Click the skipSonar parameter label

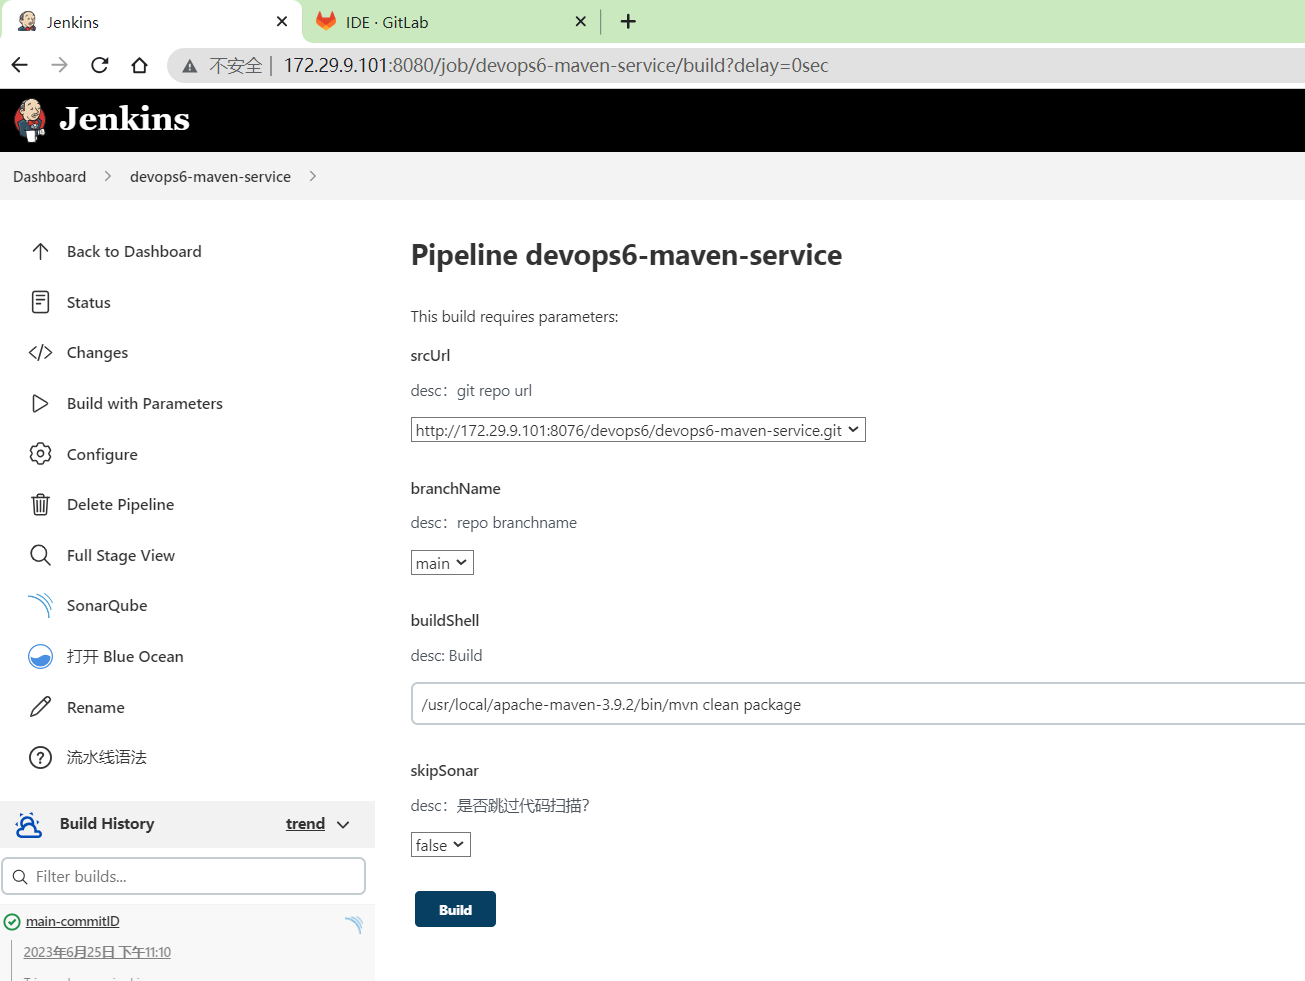pos(444,770)
